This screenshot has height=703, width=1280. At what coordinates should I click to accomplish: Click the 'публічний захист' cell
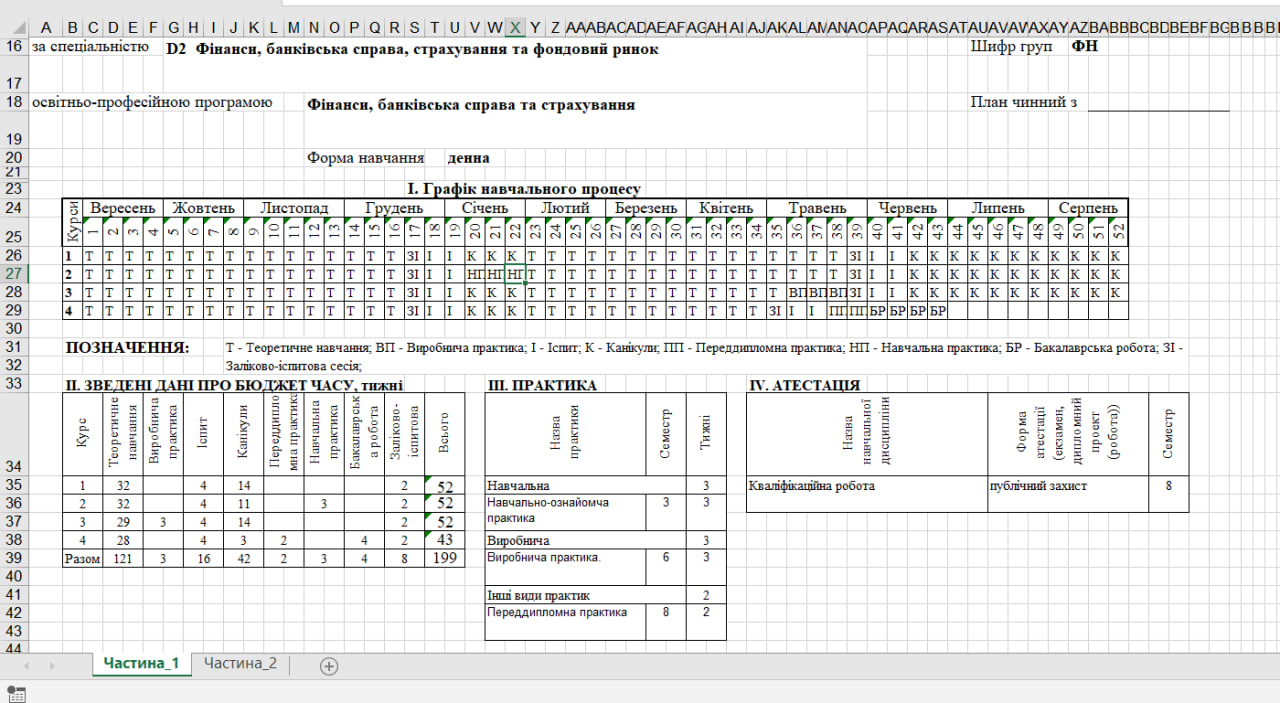click(1068, 493)
